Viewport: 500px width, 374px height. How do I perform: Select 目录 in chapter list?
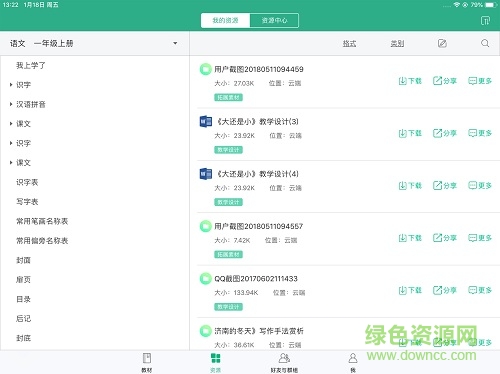tap(23, 299)
